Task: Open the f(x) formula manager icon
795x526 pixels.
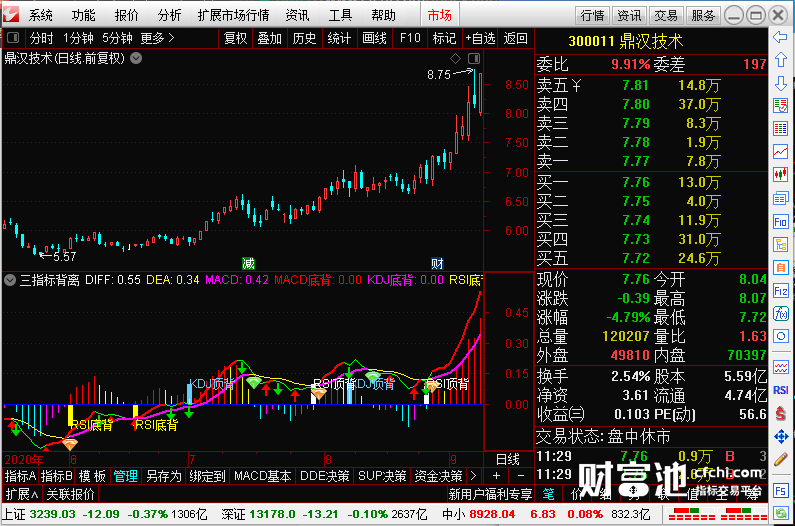Action: (780, 313)
